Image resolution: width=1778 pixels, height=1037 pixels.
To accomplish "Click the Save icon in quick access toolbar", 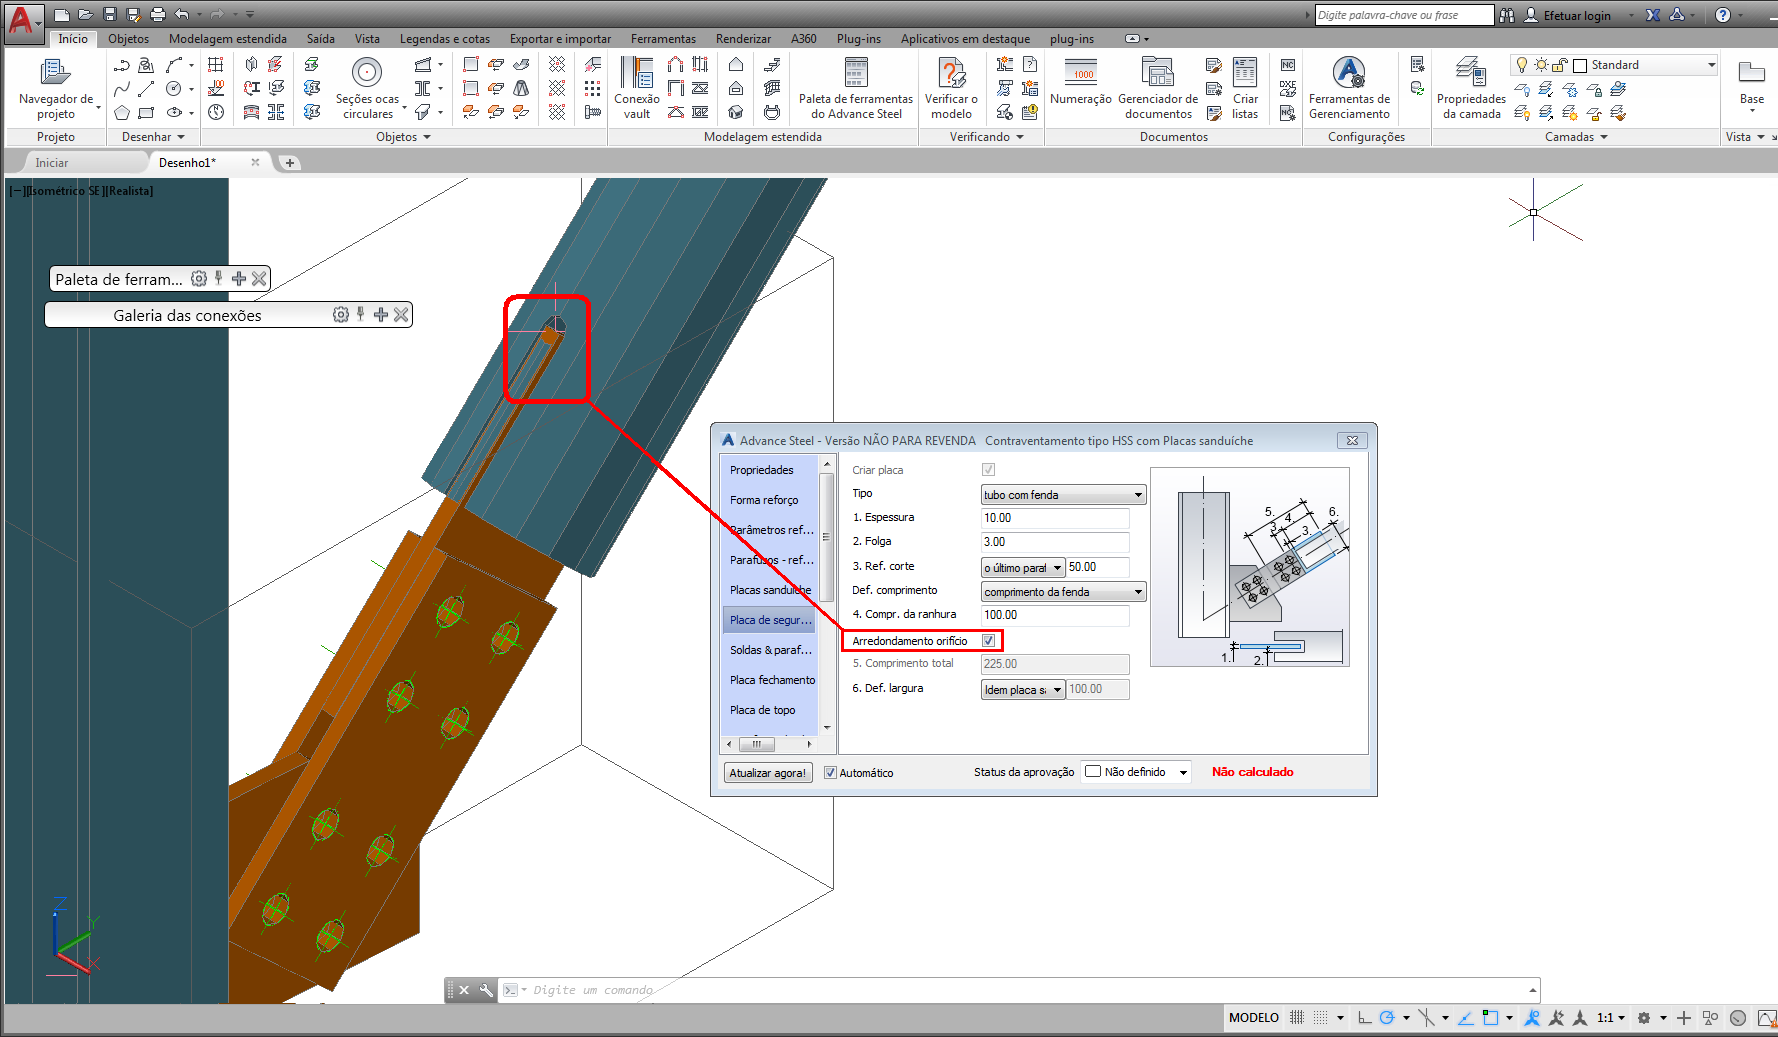I will click(110, 14).
